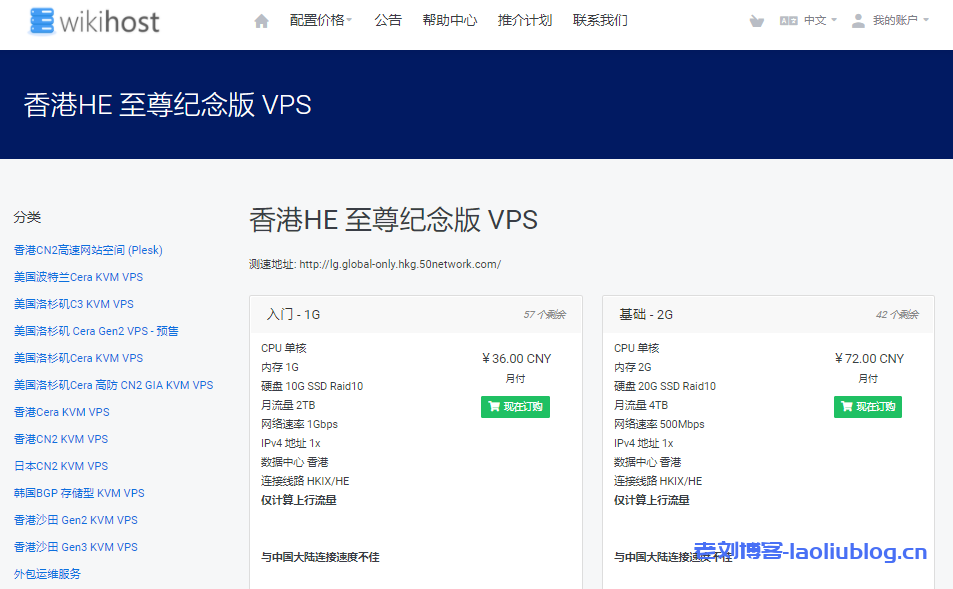Select 美国波特兰Cera KVM VPS category

tap(78, 277)
